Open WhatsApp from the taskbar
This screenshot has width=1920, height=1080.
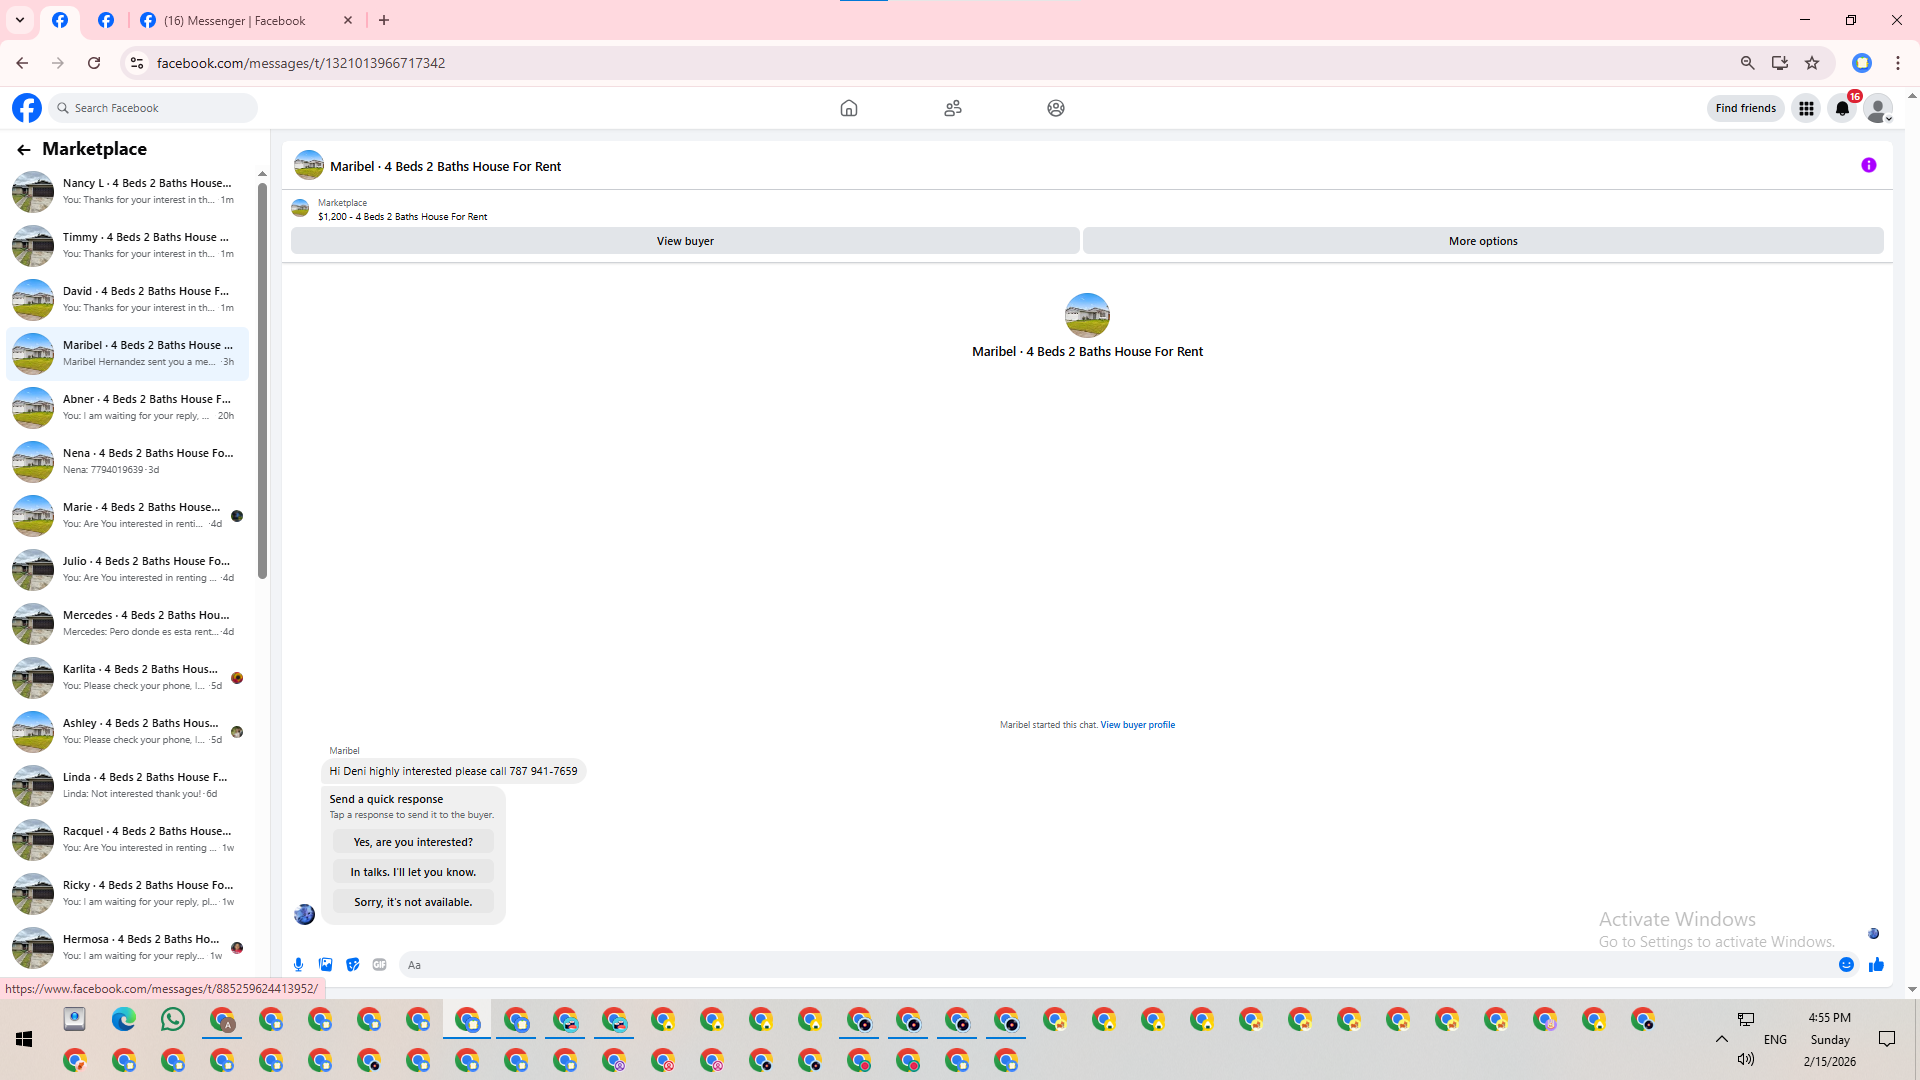click(173, 1019)
